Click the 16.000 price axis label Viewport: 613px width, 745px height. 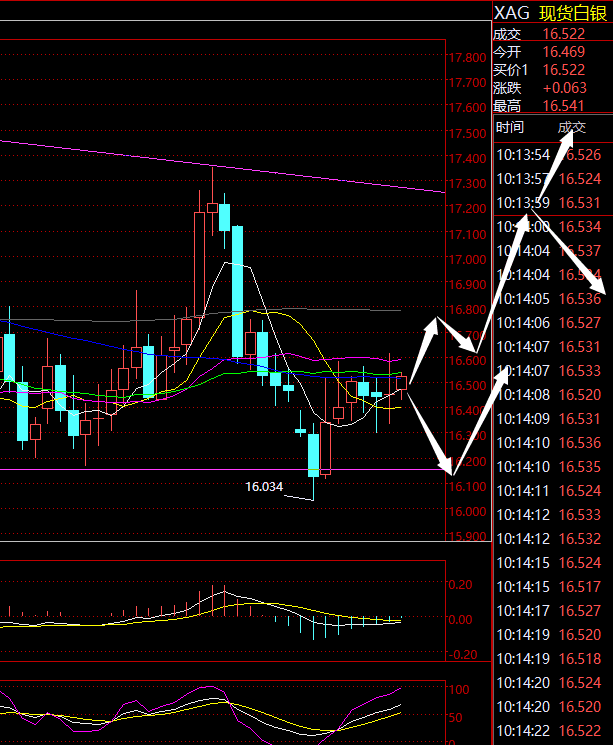(x=468, y=512)
